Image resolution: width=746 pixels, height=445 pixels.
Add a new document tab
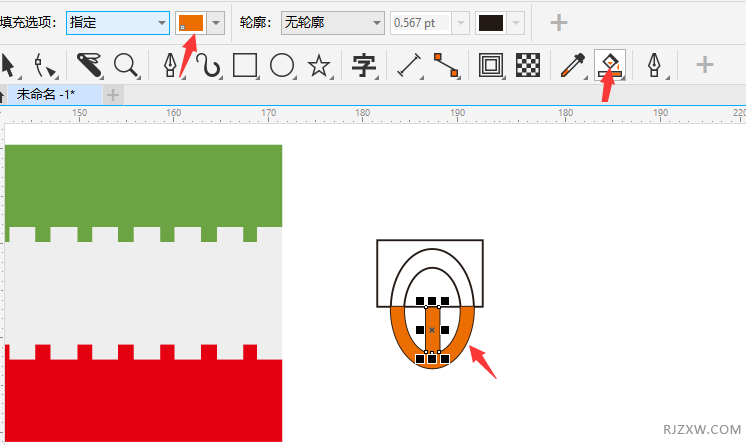[113, 95]
